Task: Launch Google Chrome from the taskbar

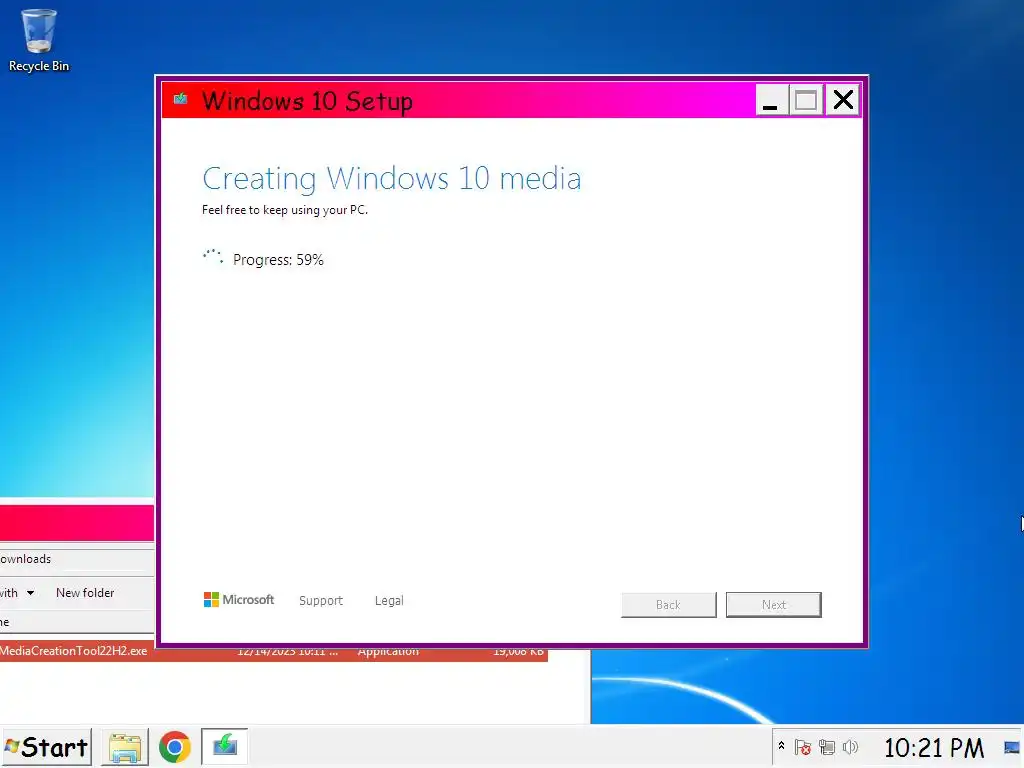Action: 174,747
